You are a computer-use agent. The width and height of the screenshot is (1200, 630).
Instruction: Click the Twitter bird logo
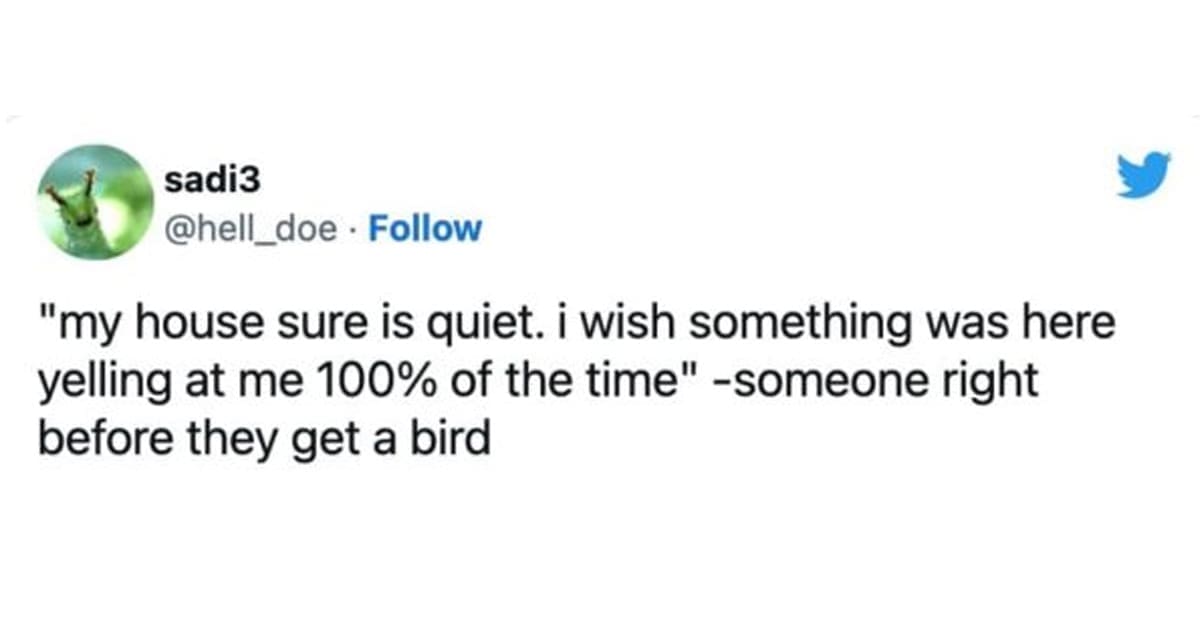click(x=1144, y=176)
